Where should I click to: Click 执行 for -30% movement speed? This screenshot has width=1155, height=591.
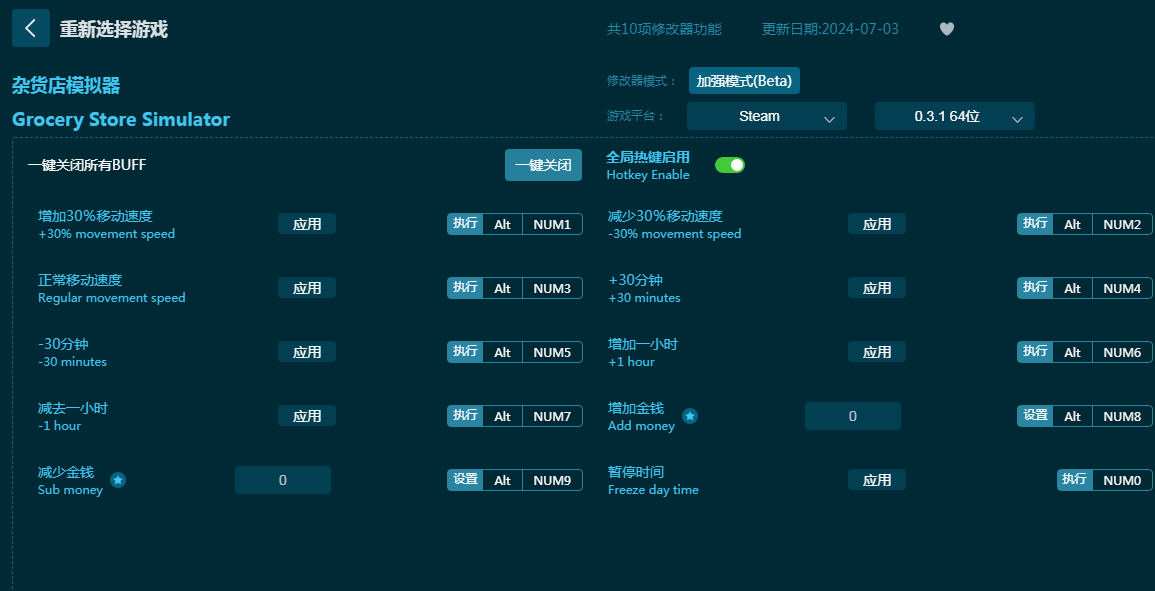pyautogui.click(x=1035, y=224)
